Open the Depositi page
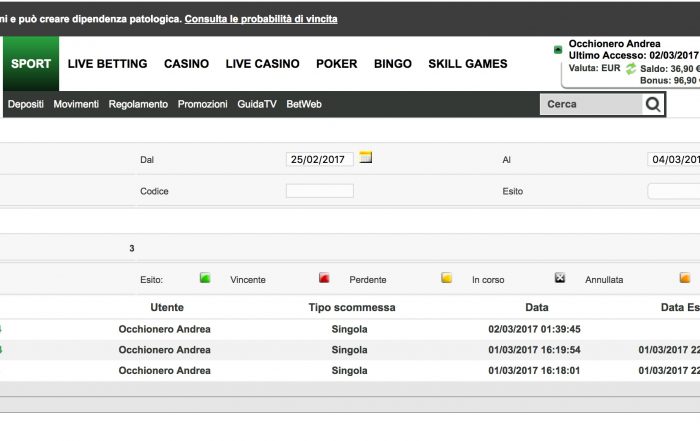This screenshot has width=700, height=441. click(x=26, y=104)
